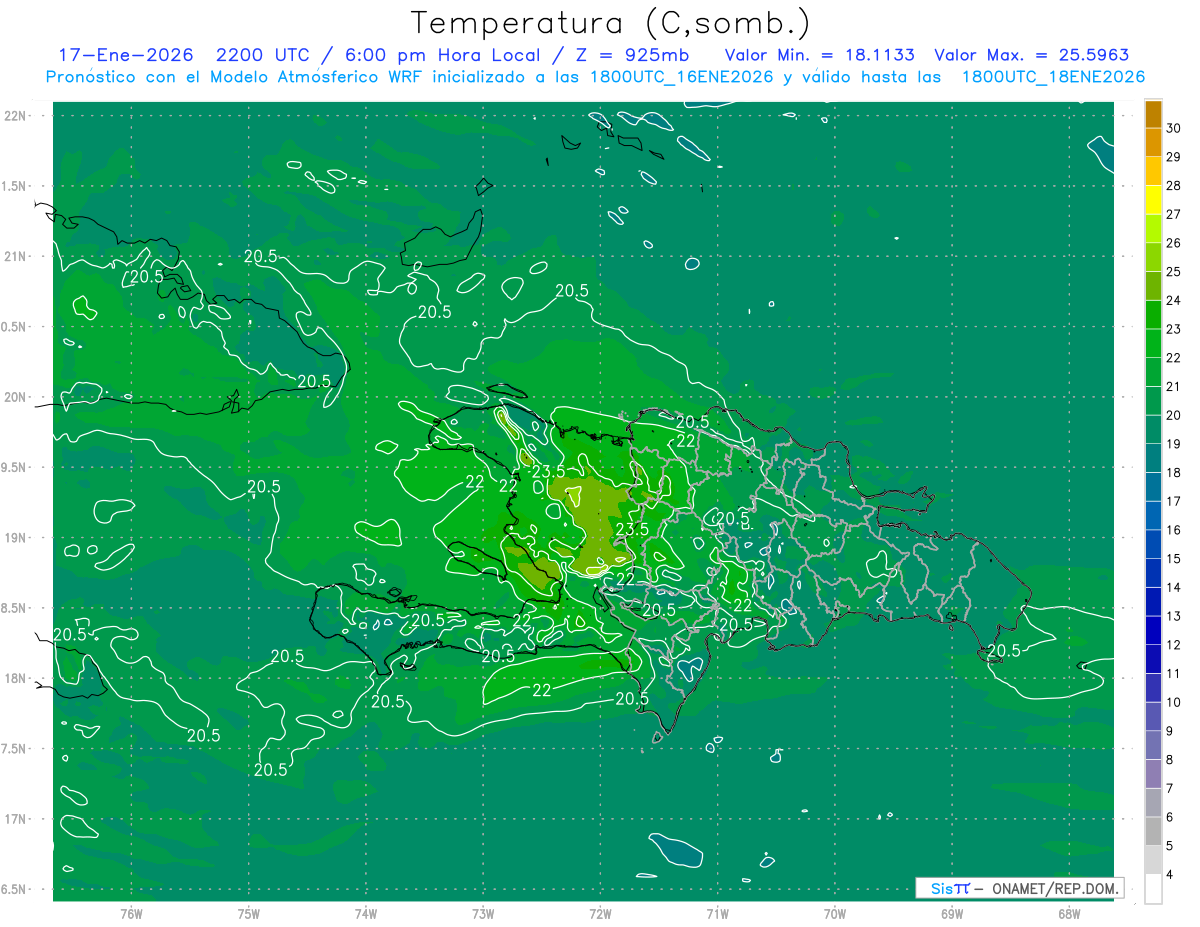Click the 15 label on the color scale
The image size is (1200, 927).
(1174, 558)
